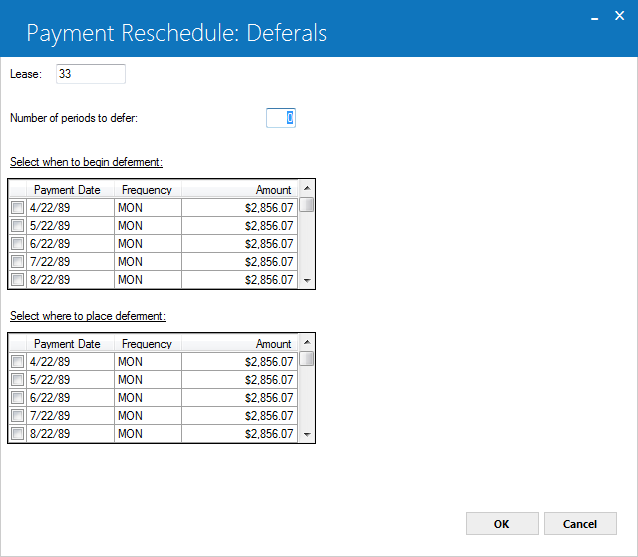Click Amount header in place deferment table
This screenshot has height=557, width=638.
pyautogui.click(x=240, y=344)
